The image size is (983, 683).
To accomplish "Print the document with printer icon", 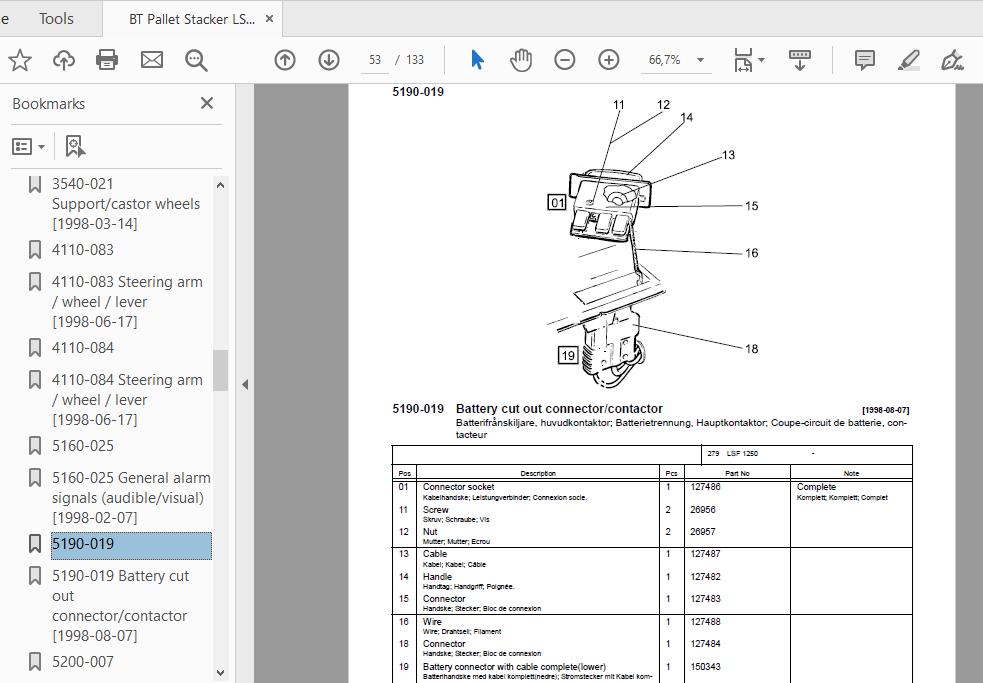I will [107, 60].
